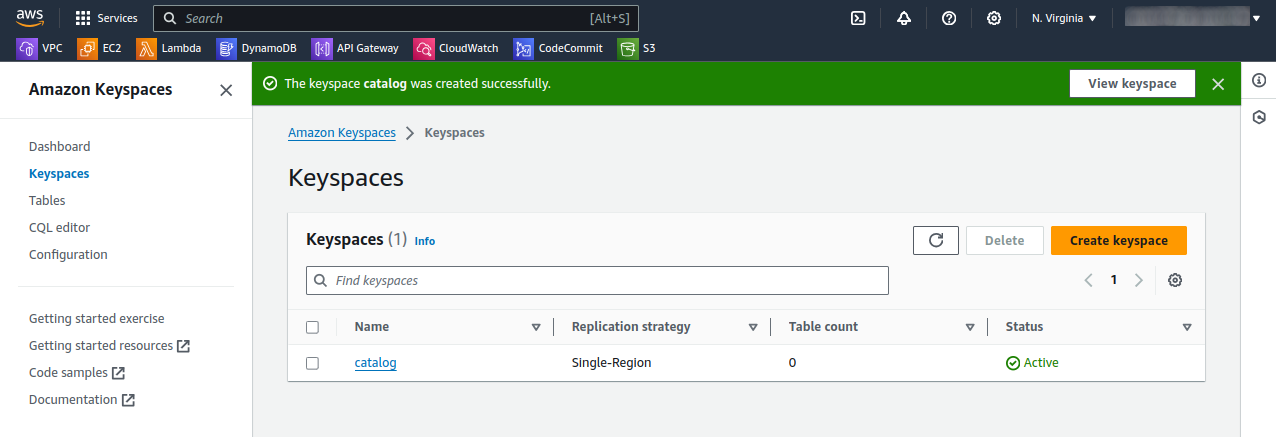Click the help question mark icon
Image resolution: width=1276 pixels, height=437 pixels.
coord(949,18)
